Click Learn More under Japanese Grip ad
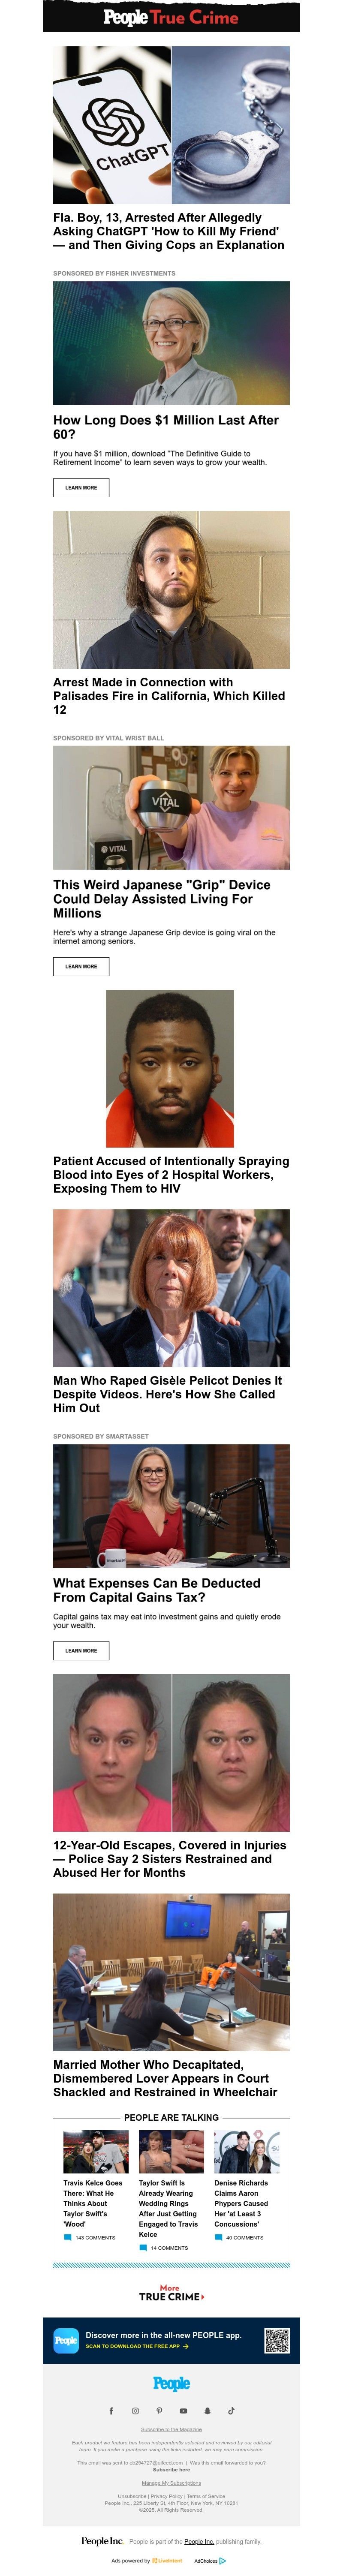The width and height of the screenshot is (343, 2576). click(x=81, y=966)
